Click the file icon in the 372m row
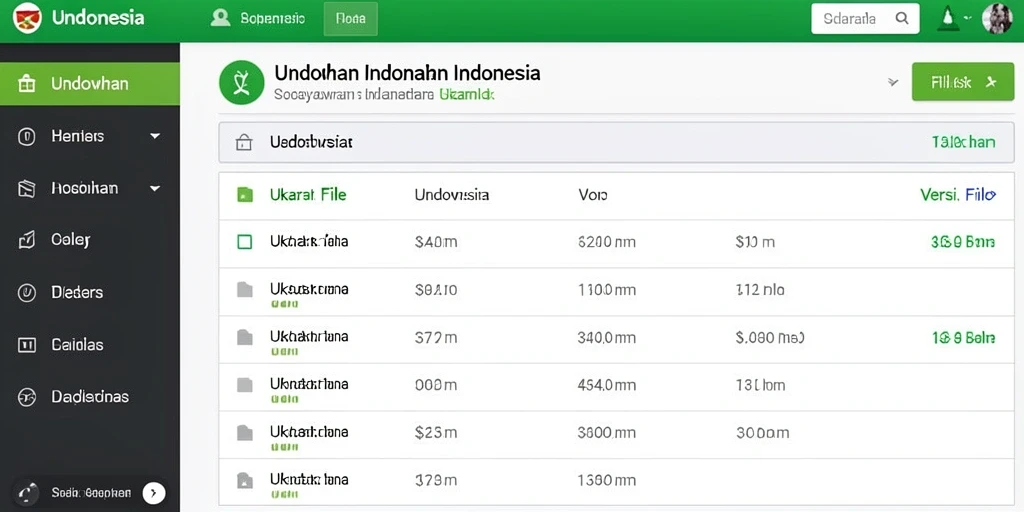The height and width of the screenshot is (512, 1024). tap(244, 338)
